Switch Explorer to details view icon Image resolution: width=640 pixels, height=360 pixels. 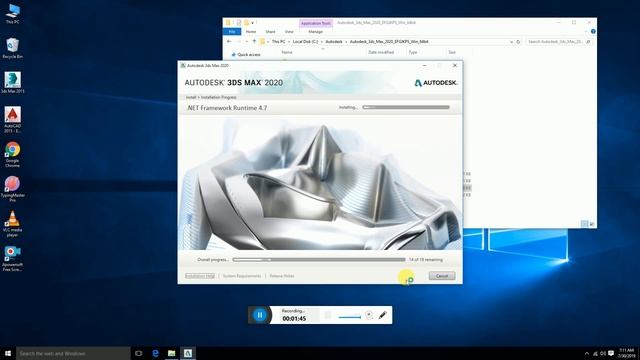point(584,224)
